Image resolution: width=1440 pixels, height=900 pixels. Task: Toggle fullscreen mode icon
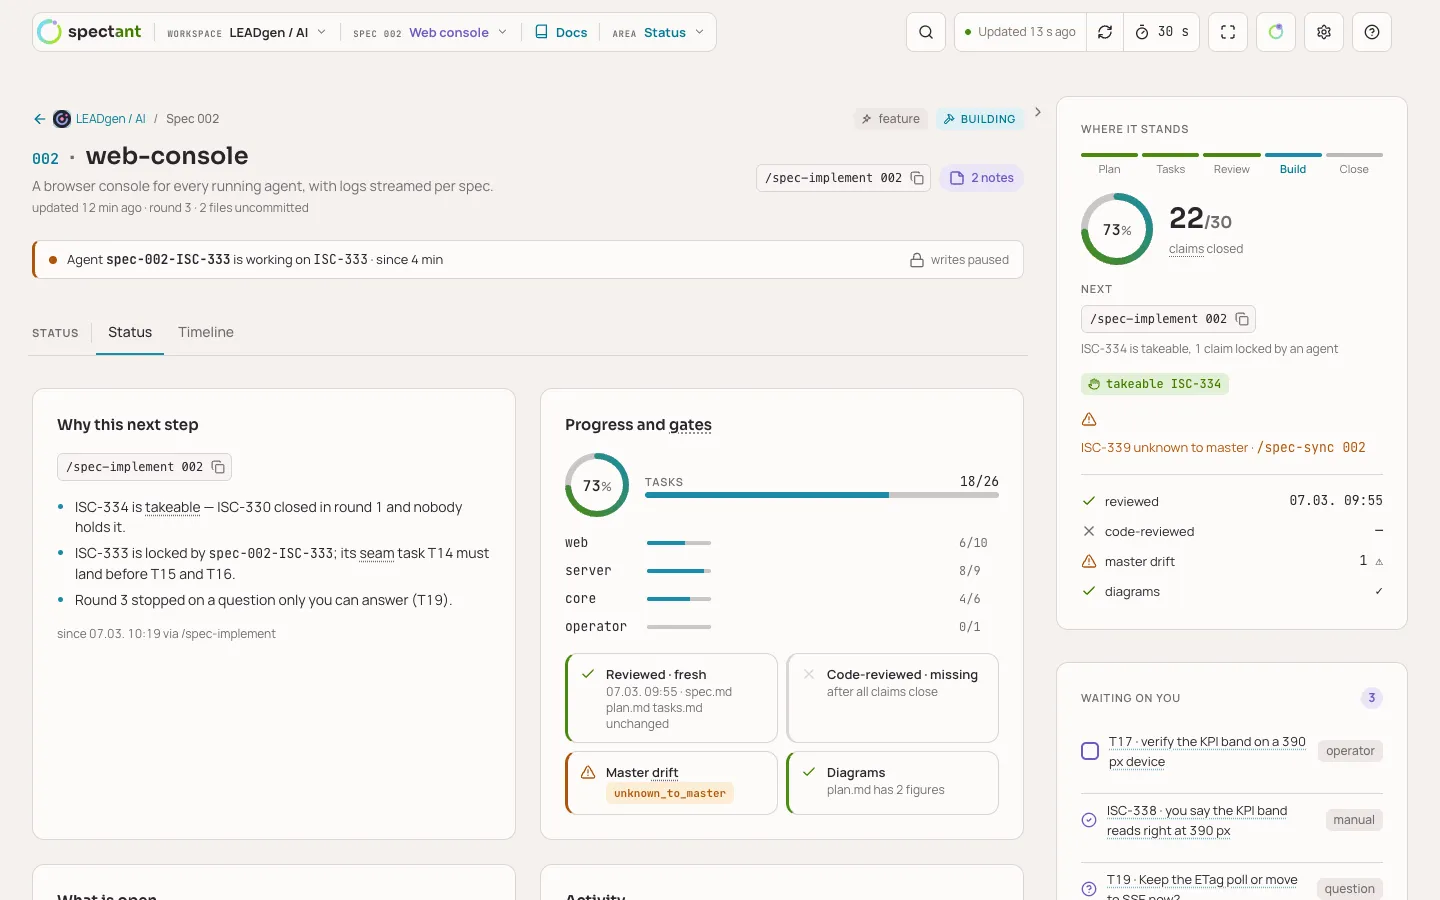pos(1228,32)
